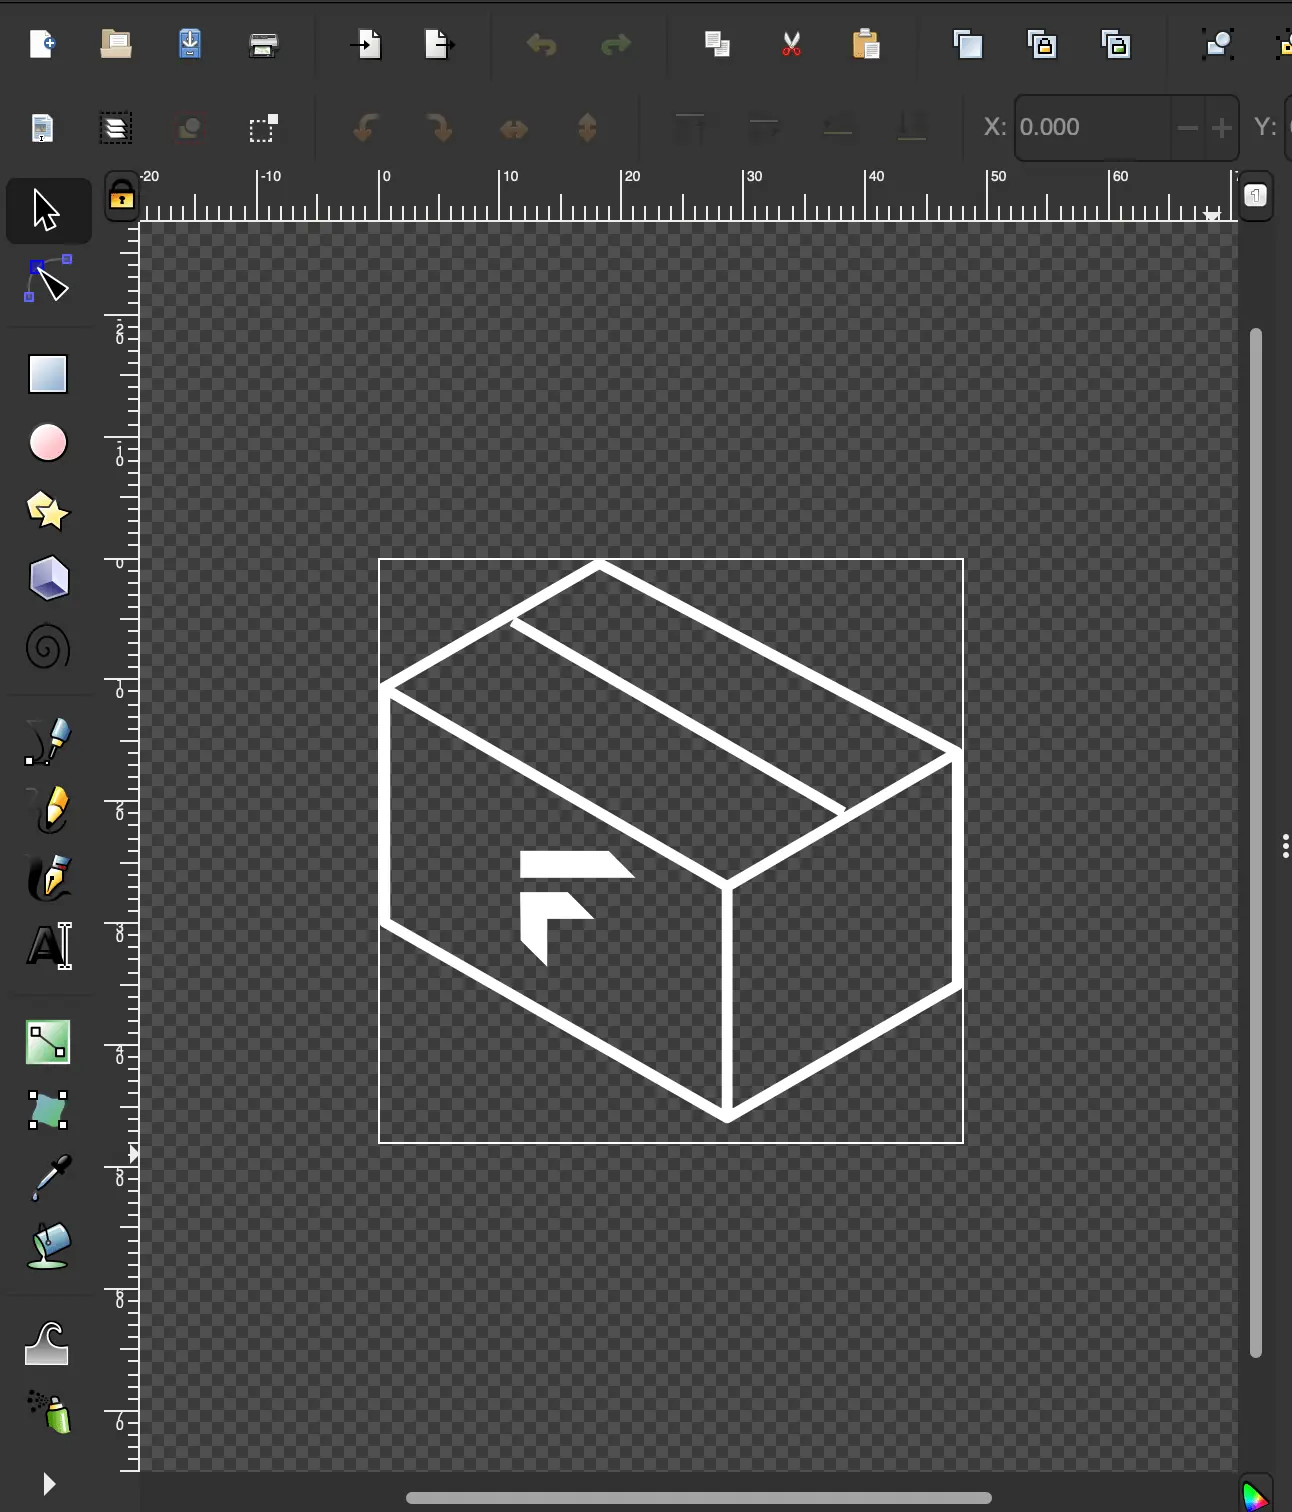Activate the Bezier pen tool
This screenshot has width=1292, height=1512.
pyautogui.click(x=48, y=743)
